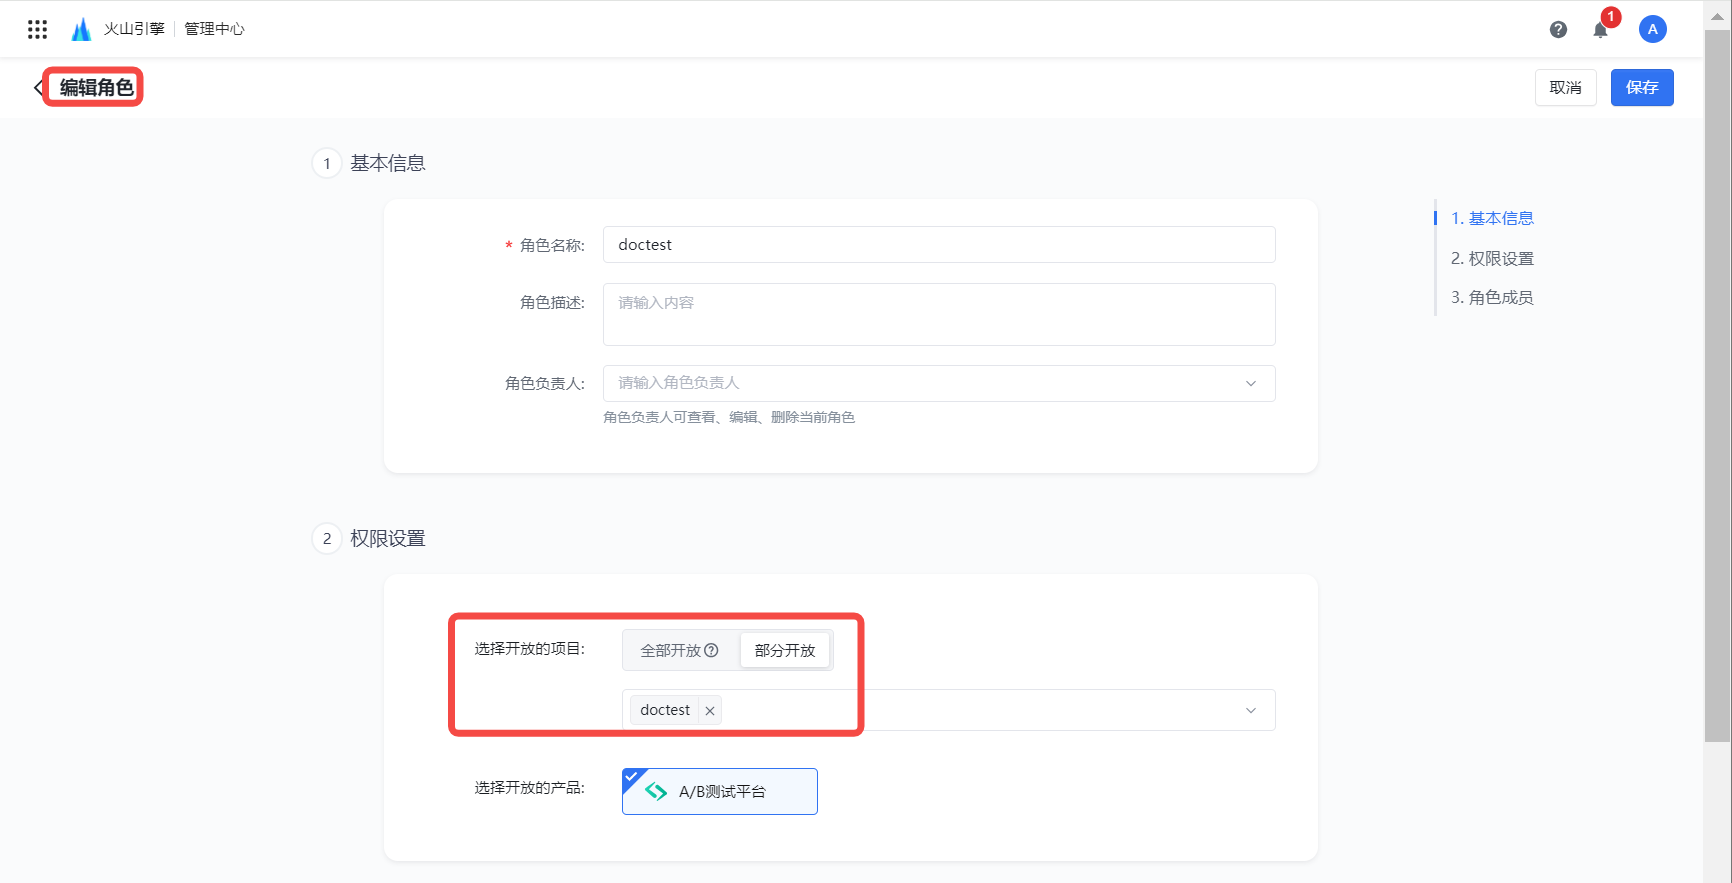Image resolution: width=1732 pixels, height=883 pixels.
Task: Click the help icon beside 全部开放
Action: [x=711, y=650]
